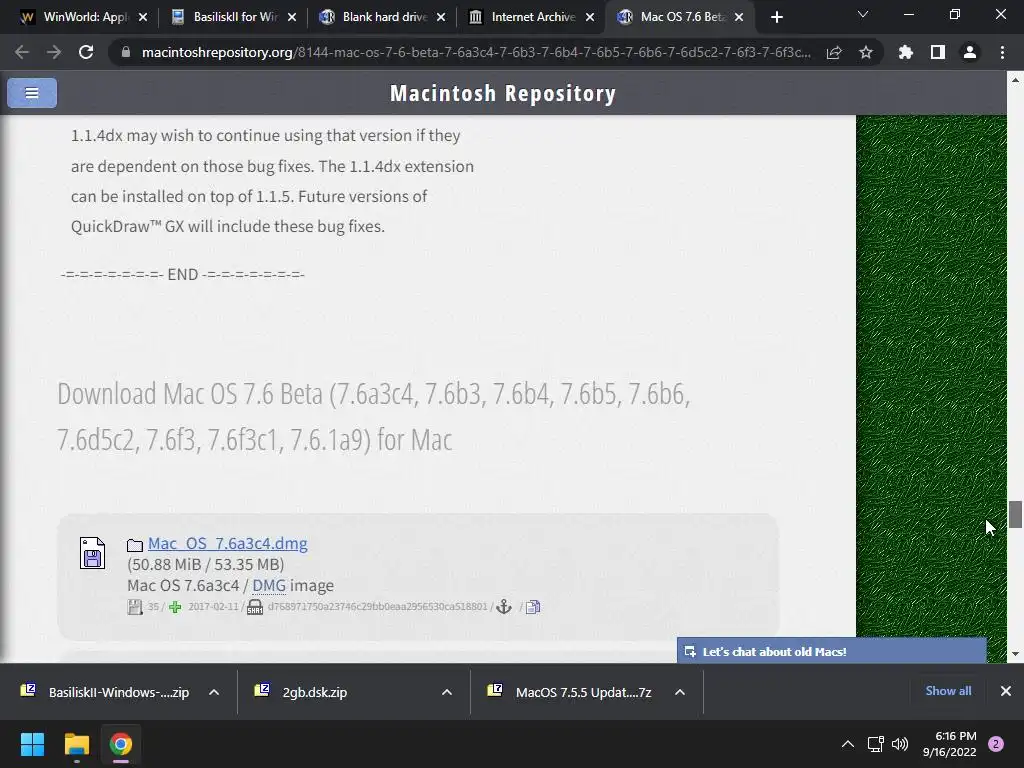Expand options for MacOS 7.5.5 Update download
Image resolution: width=1024 pixels, height=768 pixels.
click(x=680, y=692)
